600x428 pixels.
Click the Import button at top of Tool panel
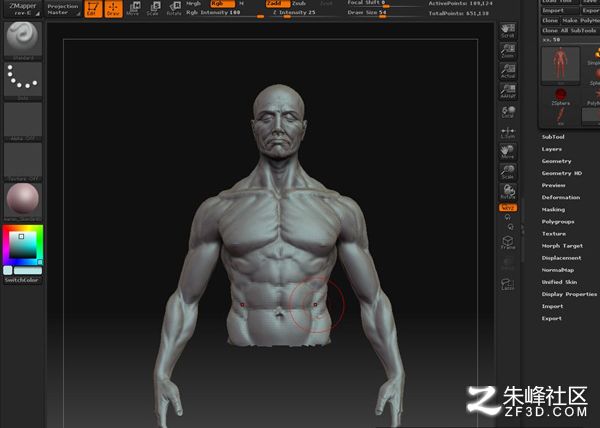559,11
